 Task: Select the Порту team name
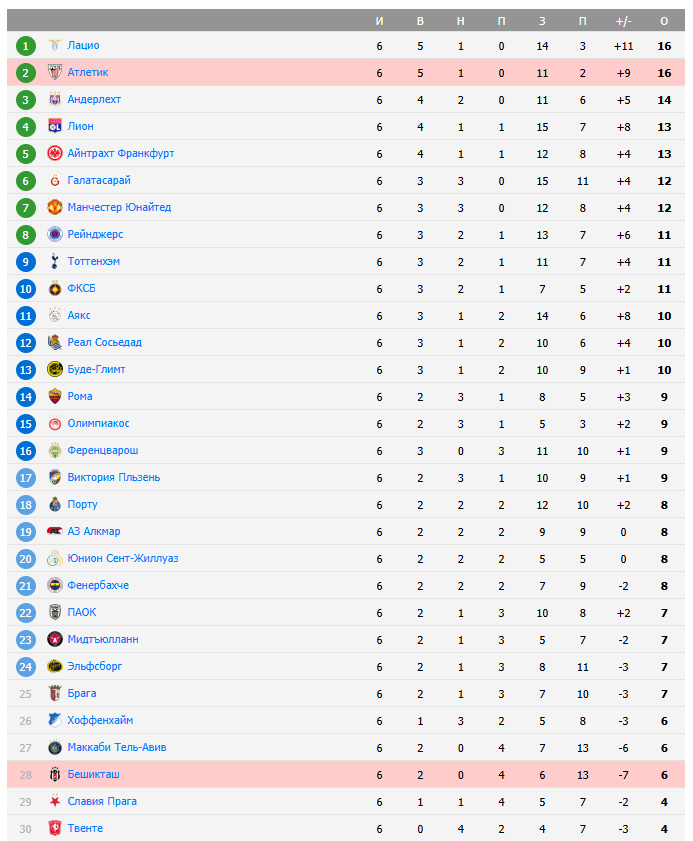pyautogui.click(x=82, y=504)
